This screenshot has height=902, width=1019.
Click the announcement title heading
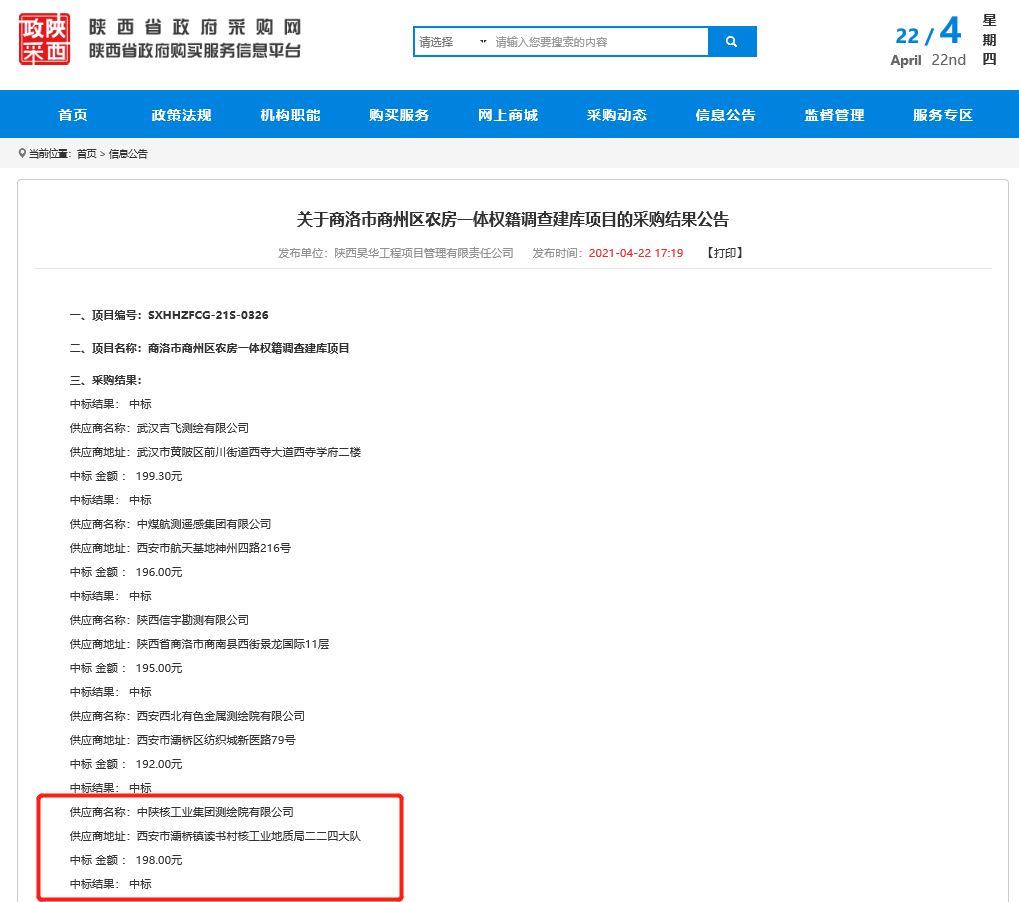pos(513,219)
